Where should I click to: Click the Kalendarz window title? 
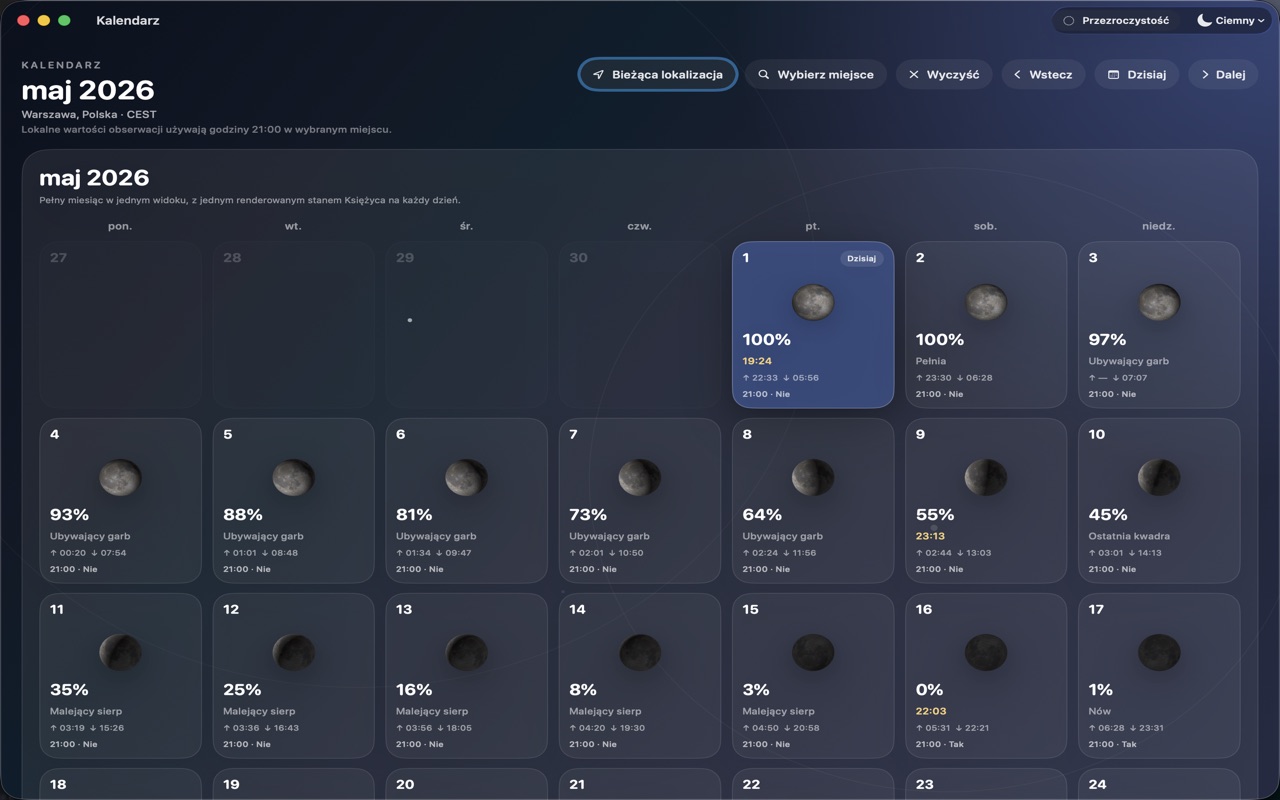(x=128, y=20)
